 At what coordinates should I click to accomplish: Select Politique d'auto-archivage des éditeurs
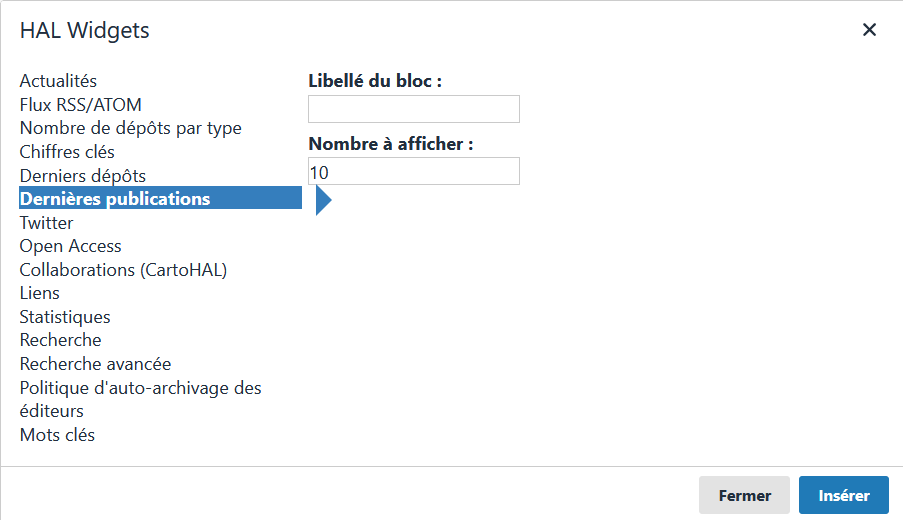(140, 399)
